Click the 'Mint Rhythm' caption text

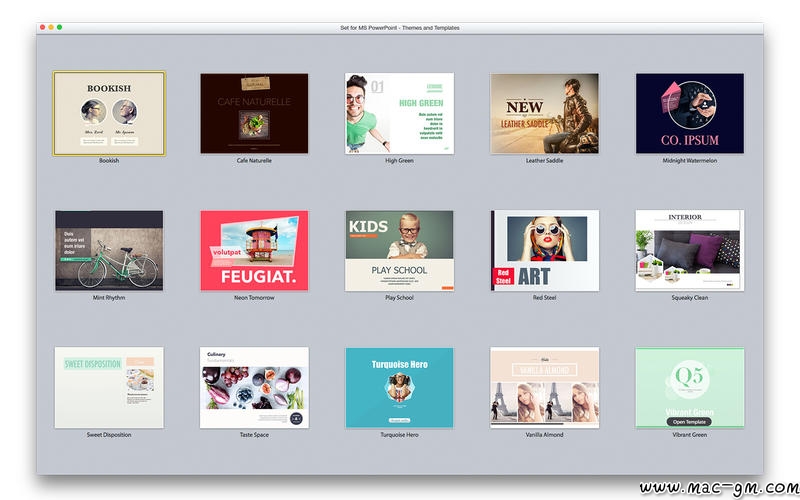[x=109, y=297]
